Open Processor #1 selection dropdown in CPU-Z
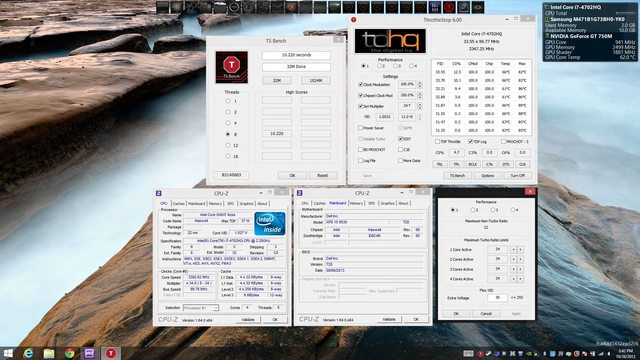This screenshot has width=640, height=360. pos(201,307)
